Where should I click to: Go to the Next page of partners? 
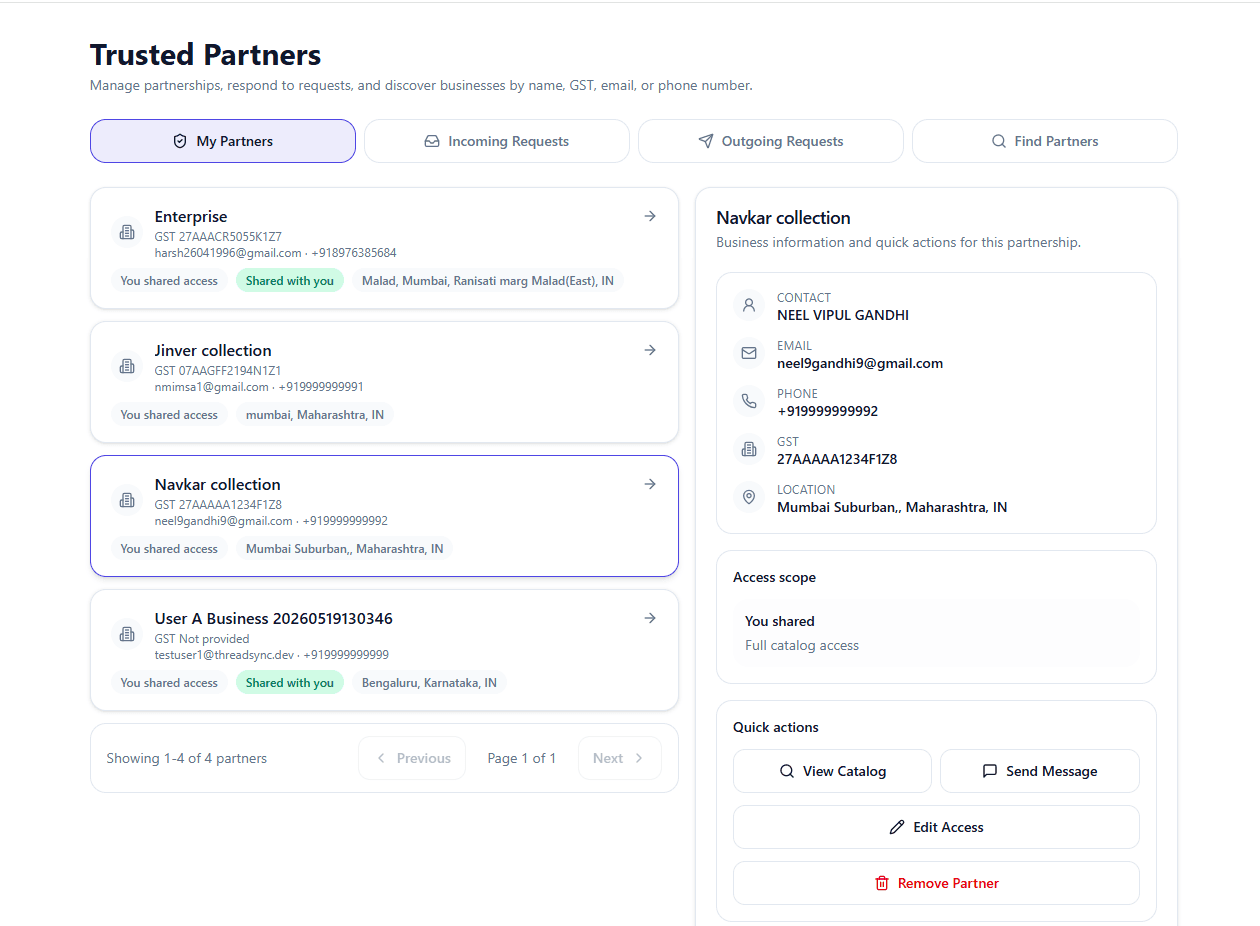pos(620,758)
